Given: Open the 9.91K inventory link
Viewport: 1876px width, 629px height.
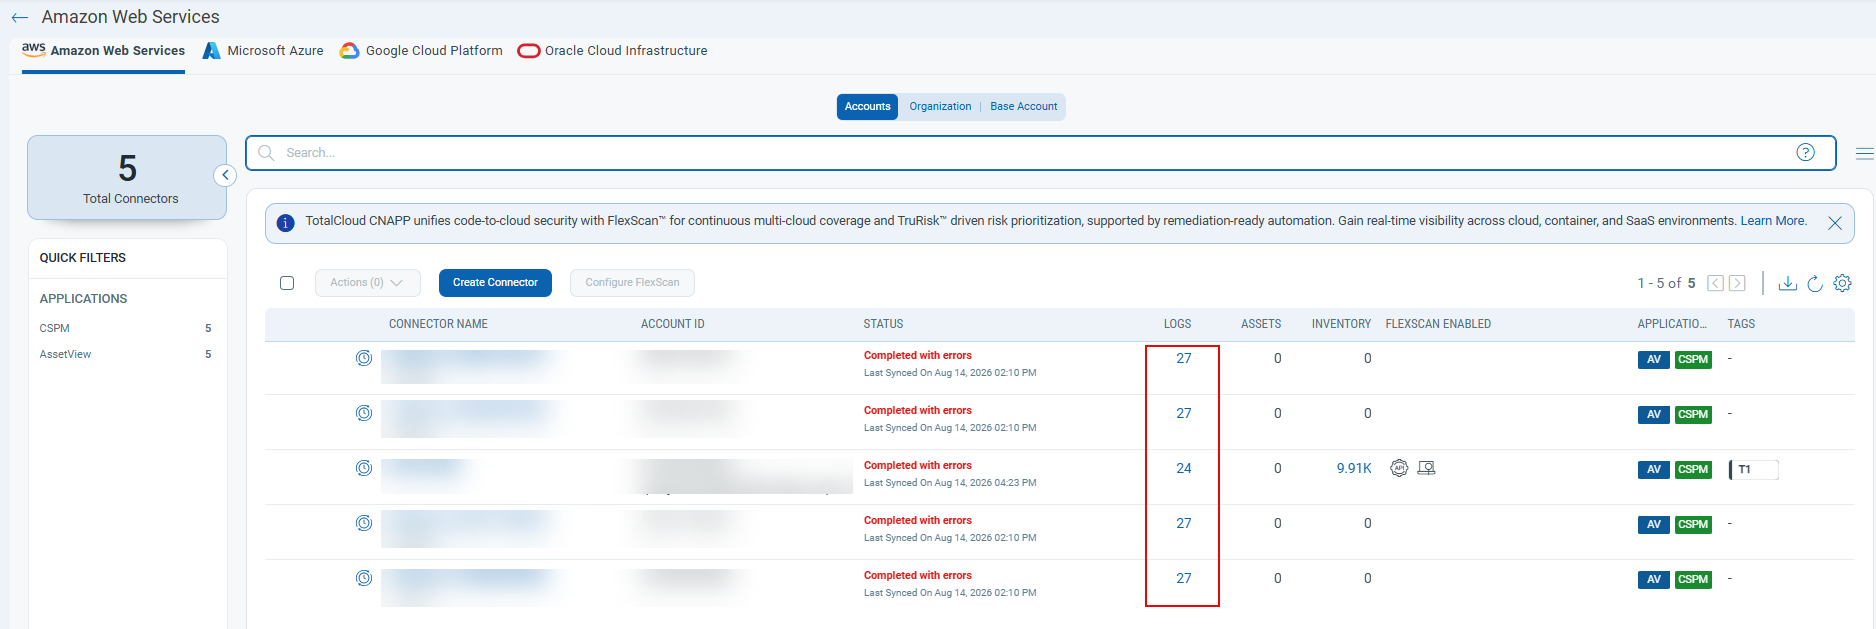Looking at the screenshot, I should pyautogui.click(x=1354, y=468).
